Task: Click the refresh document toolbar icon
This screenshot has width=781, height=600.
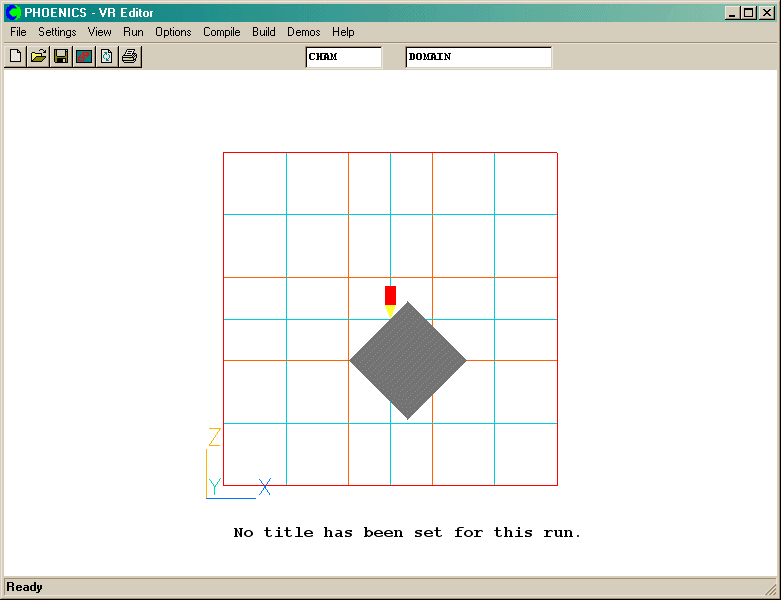Action: pos(107,57)
